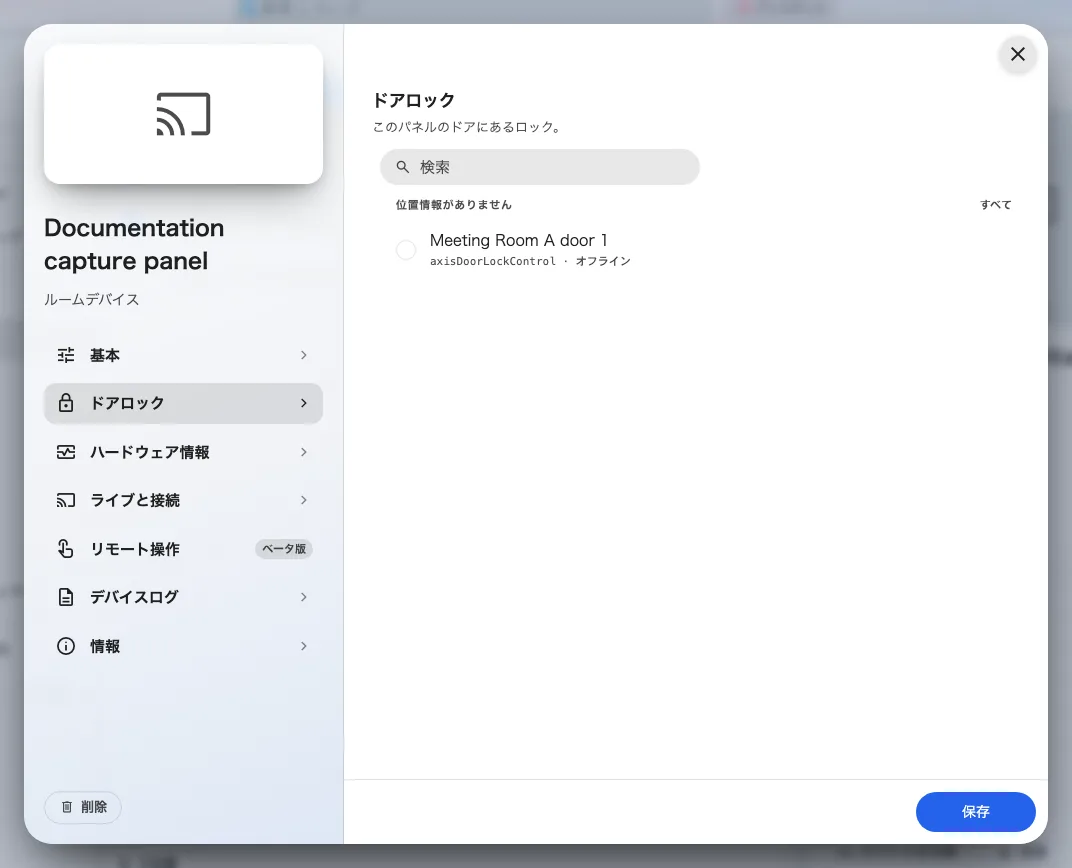Click the padlock icon beside ドアロック
Image resolution: width=1072 pixels, height=868 pixels.
click(66, 403)
